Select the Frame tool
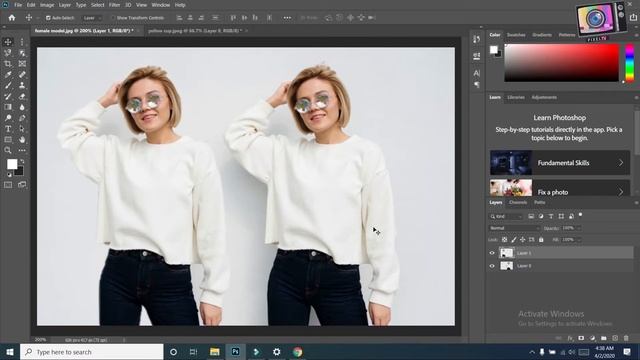The height and width of the screenshot is (360, 640). click(x=22, y=64)
